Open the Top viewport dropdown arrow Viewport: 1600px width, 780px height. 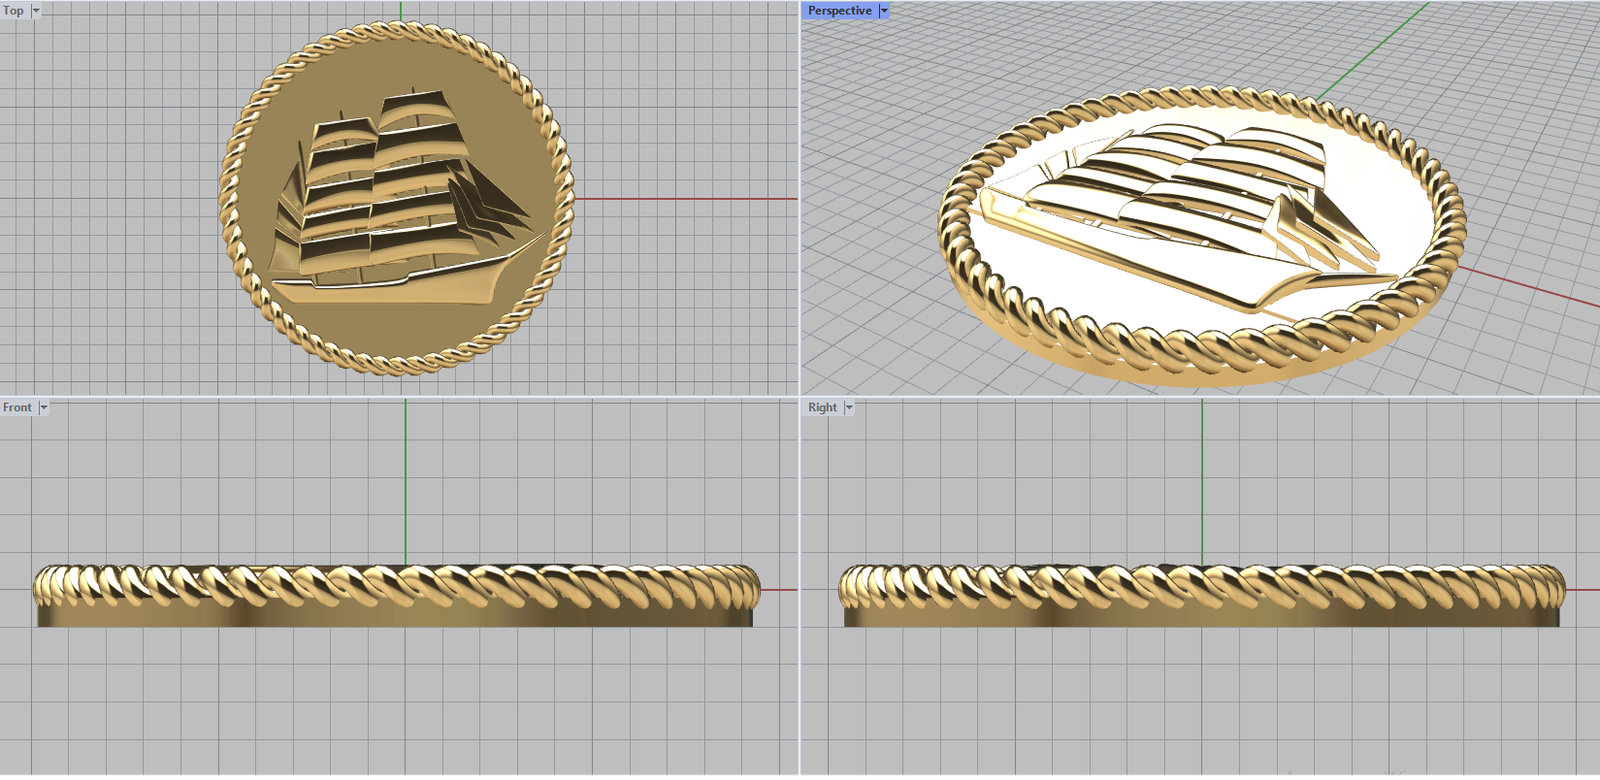(36, 11)
